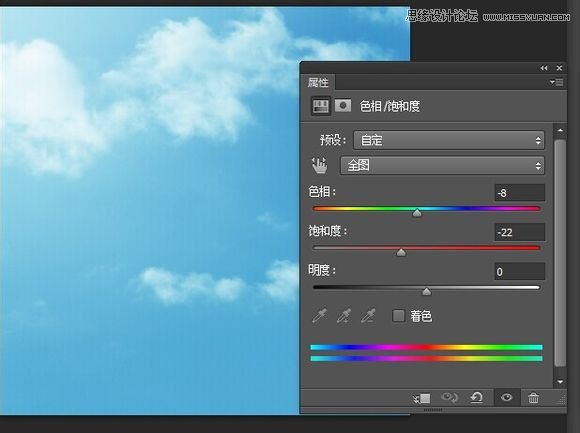
Task: Click the hue value field showing -8
Action: [x=519, y=193]
